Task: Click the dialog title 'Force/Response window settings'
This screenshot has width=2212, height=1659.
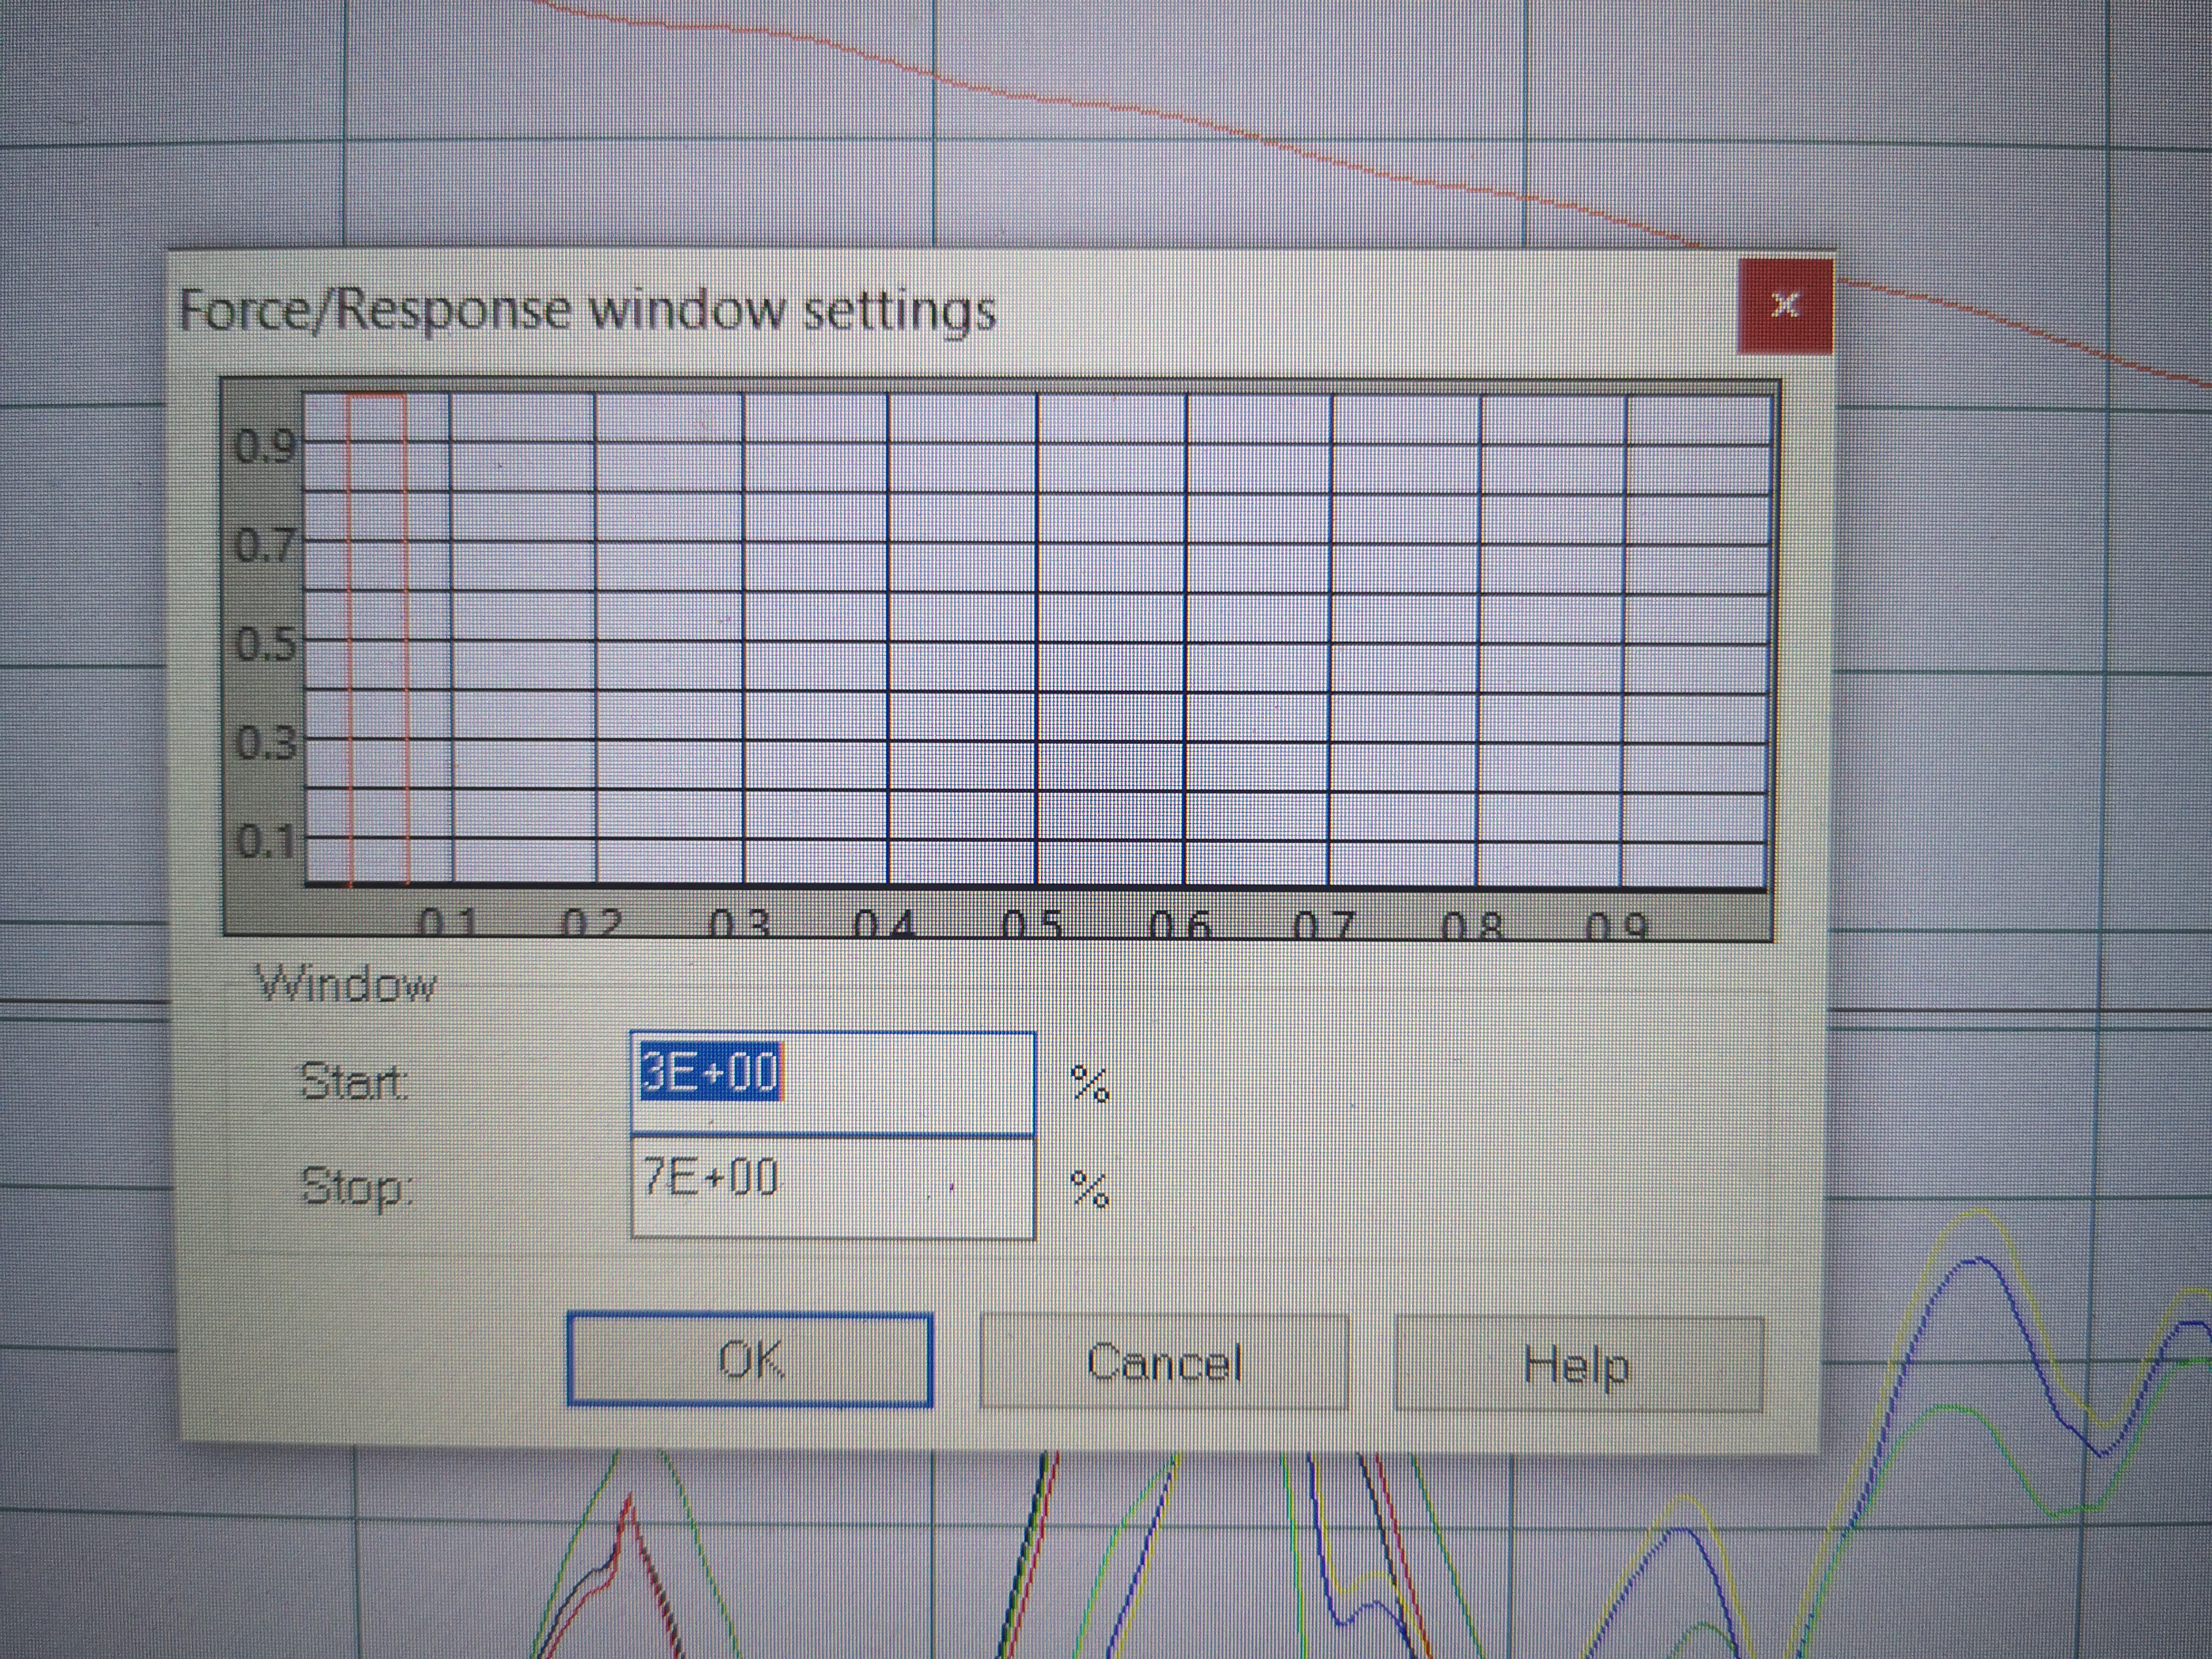Action: coord(587,310)
